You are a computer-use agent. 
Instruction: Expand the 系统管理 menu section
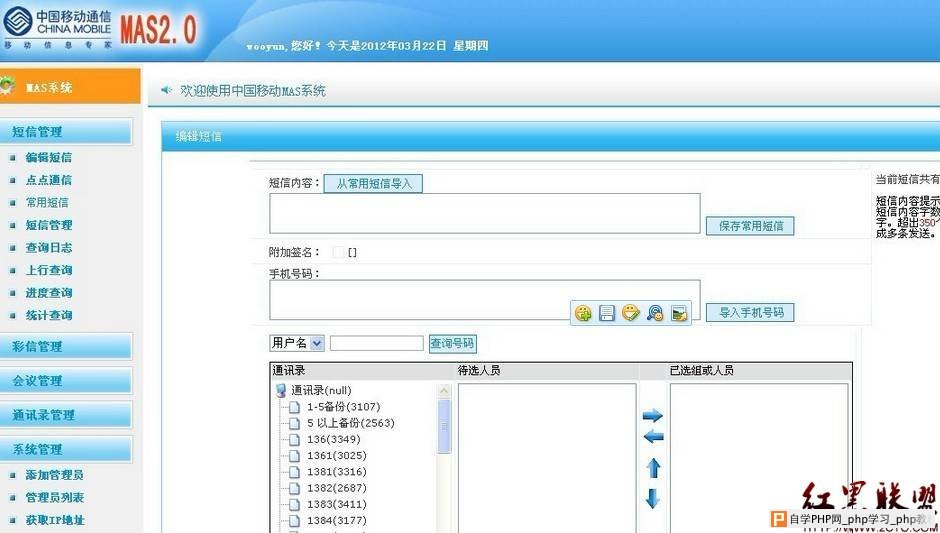[66, 448]
